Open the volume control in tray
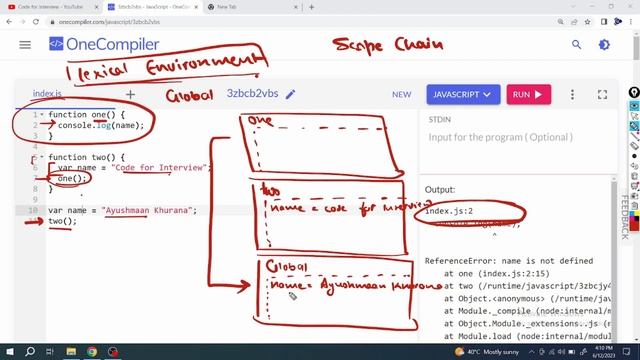The image size is (640, 360). point(562,351)
